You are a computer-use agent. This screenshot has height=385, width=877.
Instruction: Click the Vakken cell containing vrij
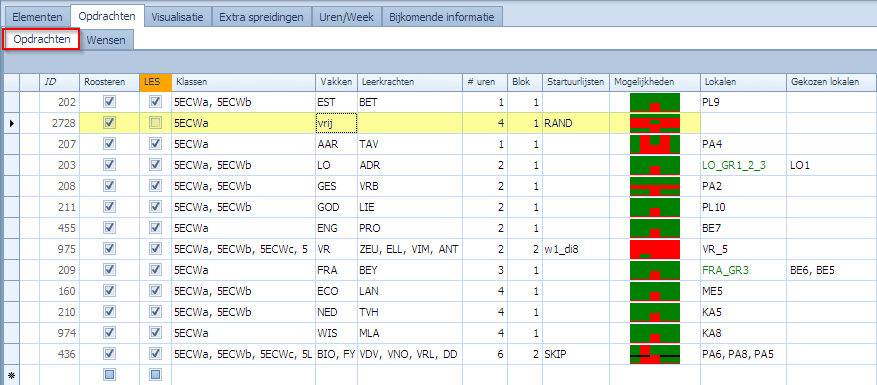pyautogui.click(x=336, y=124)
